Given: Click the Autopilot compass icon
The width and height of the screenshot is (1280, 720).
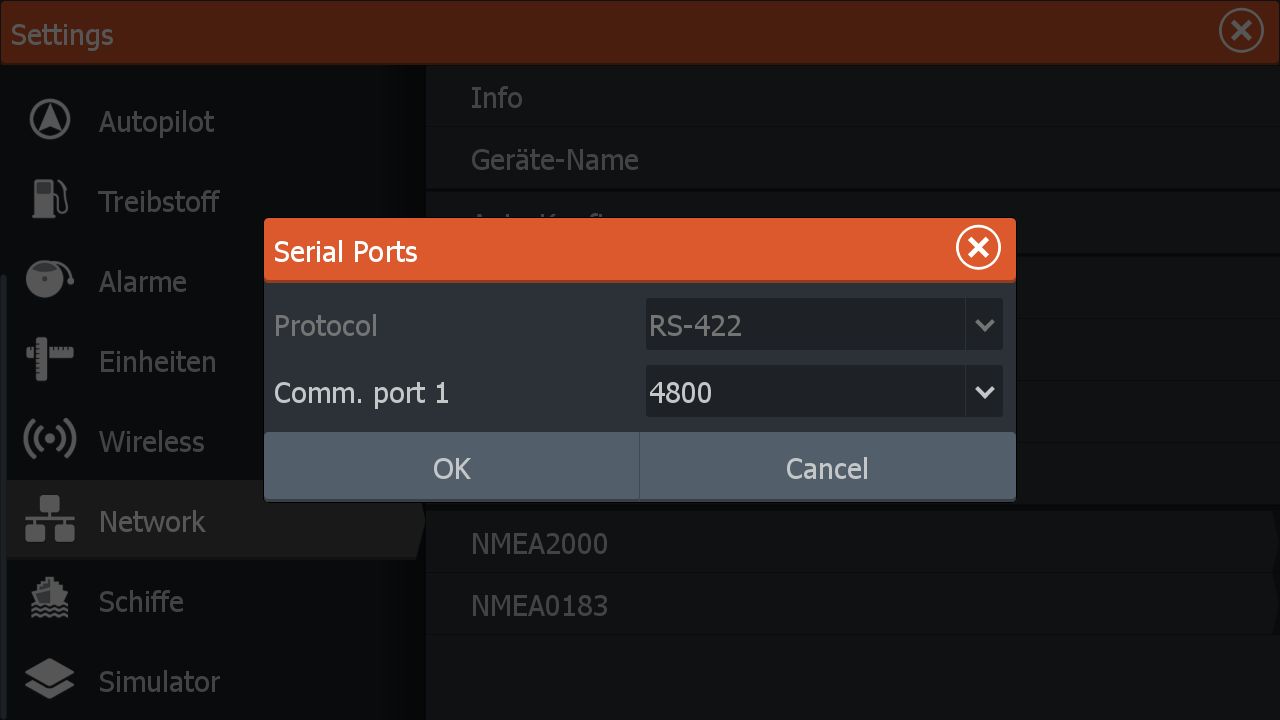Looking at the screenshot, I should coord(49,120).
